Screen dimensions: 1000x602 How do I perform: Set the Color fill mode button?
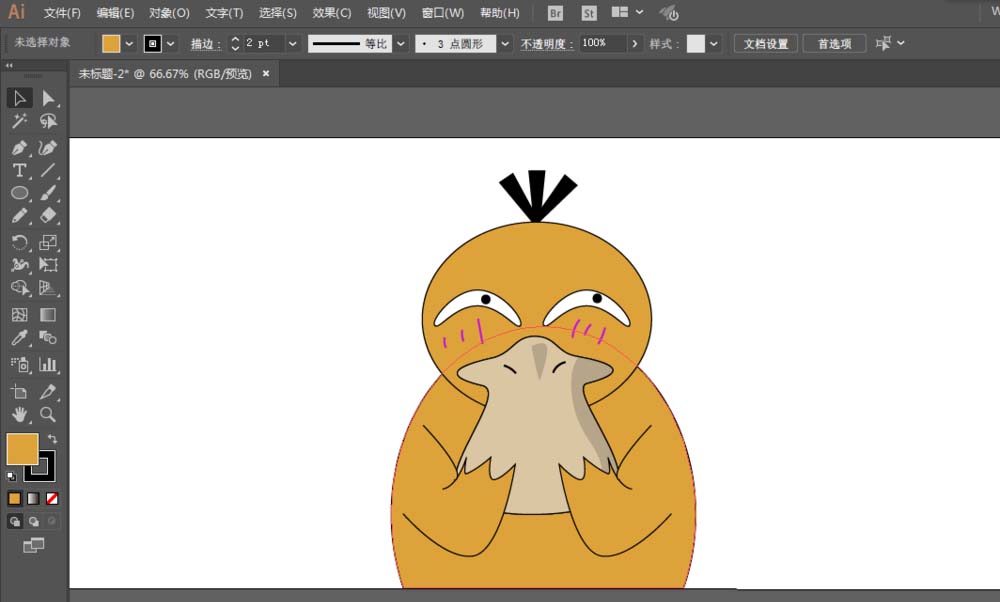(15, 499)
